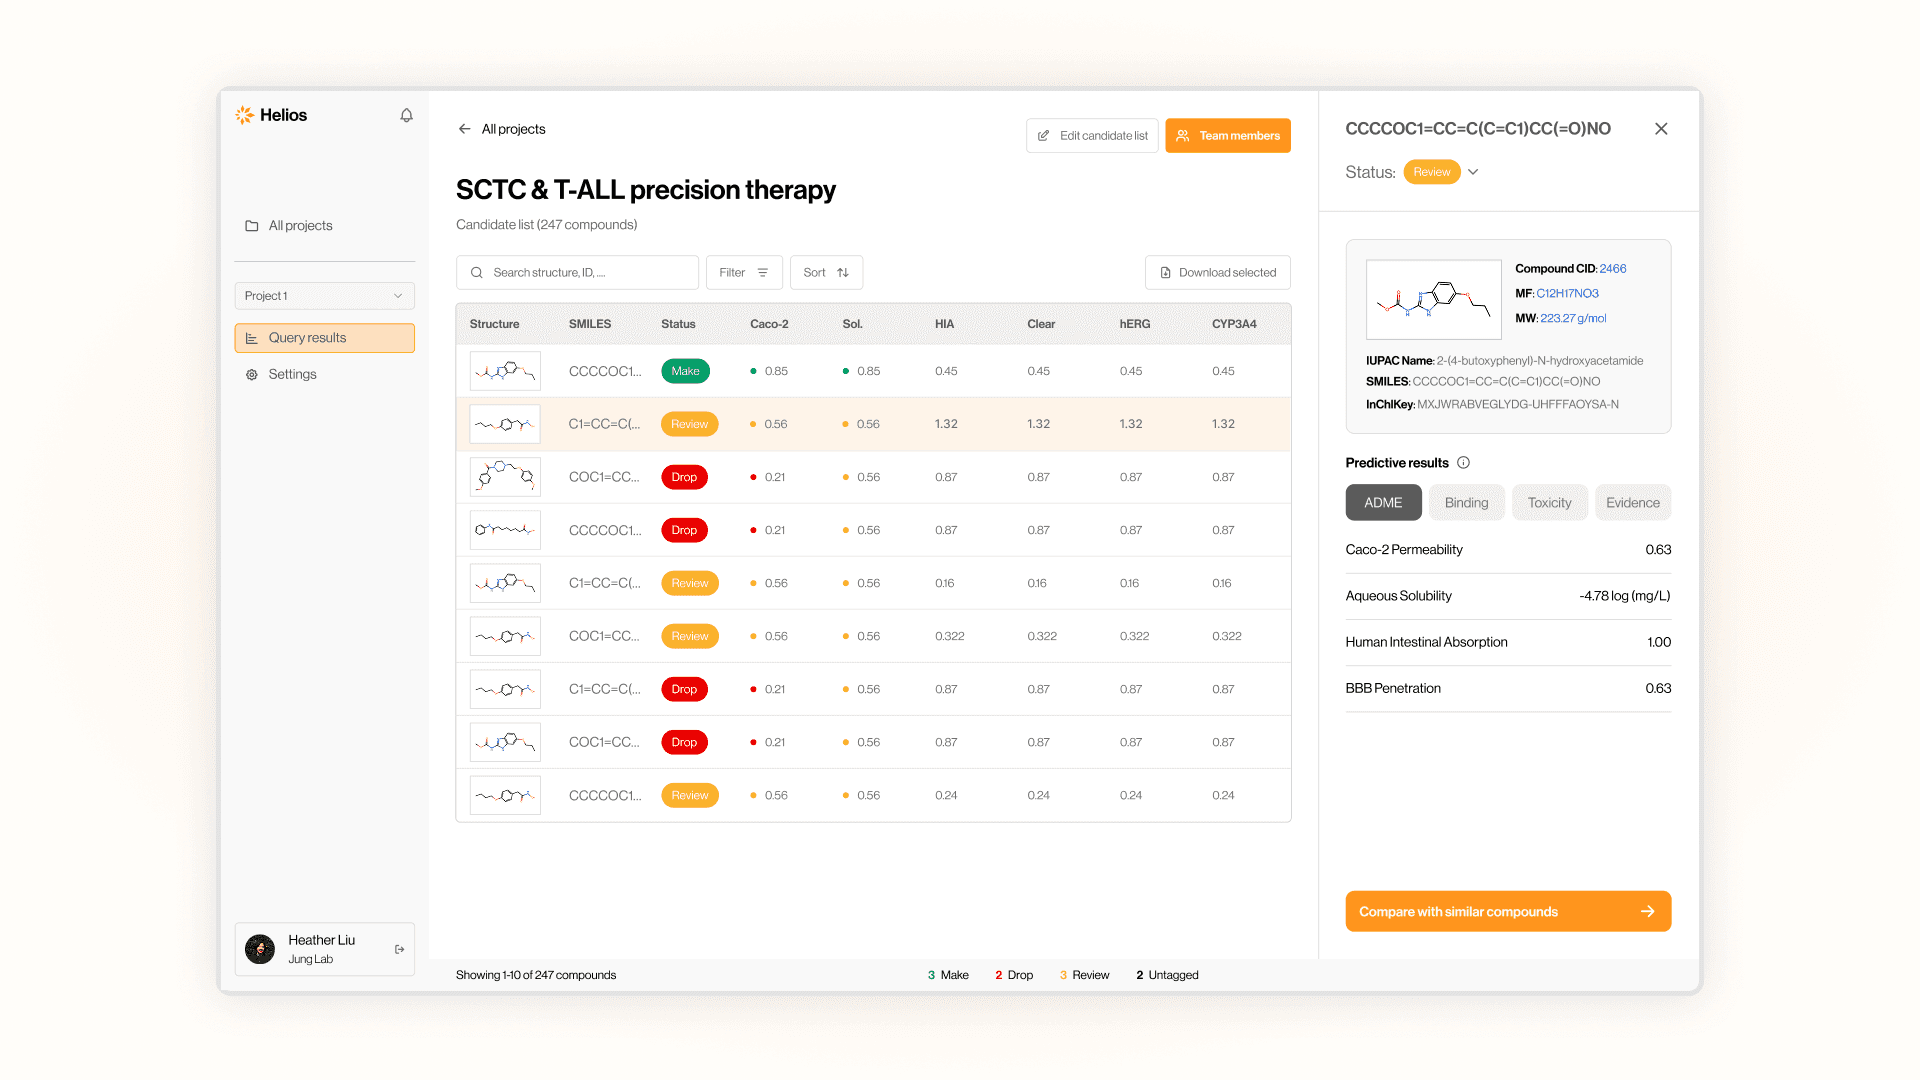Select the Evidence tab

point(1632,503)
